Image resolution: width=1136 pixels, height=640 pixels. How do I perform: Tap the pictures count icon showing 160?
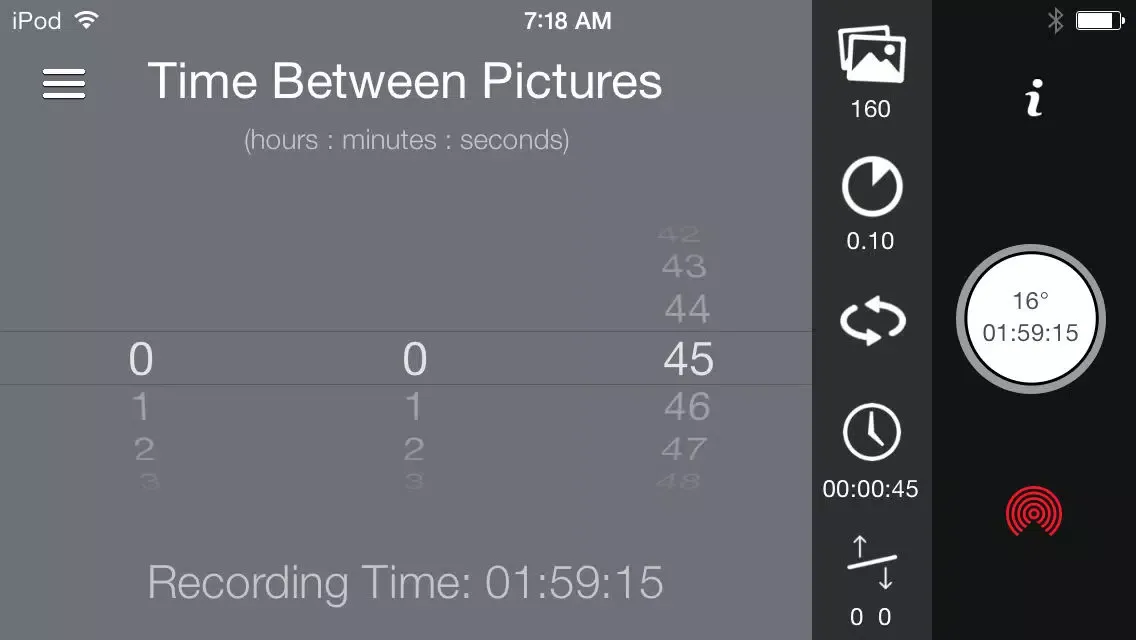tap(872, 55)
